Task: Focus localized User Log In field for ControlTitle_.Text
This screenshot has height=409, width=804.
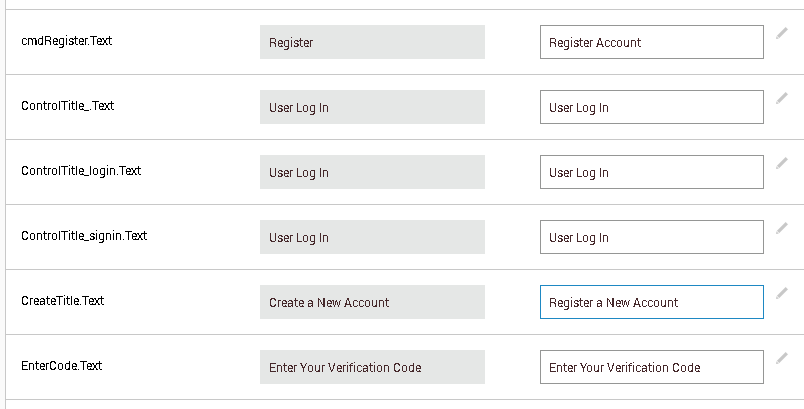Action: (x=652, y=107)
